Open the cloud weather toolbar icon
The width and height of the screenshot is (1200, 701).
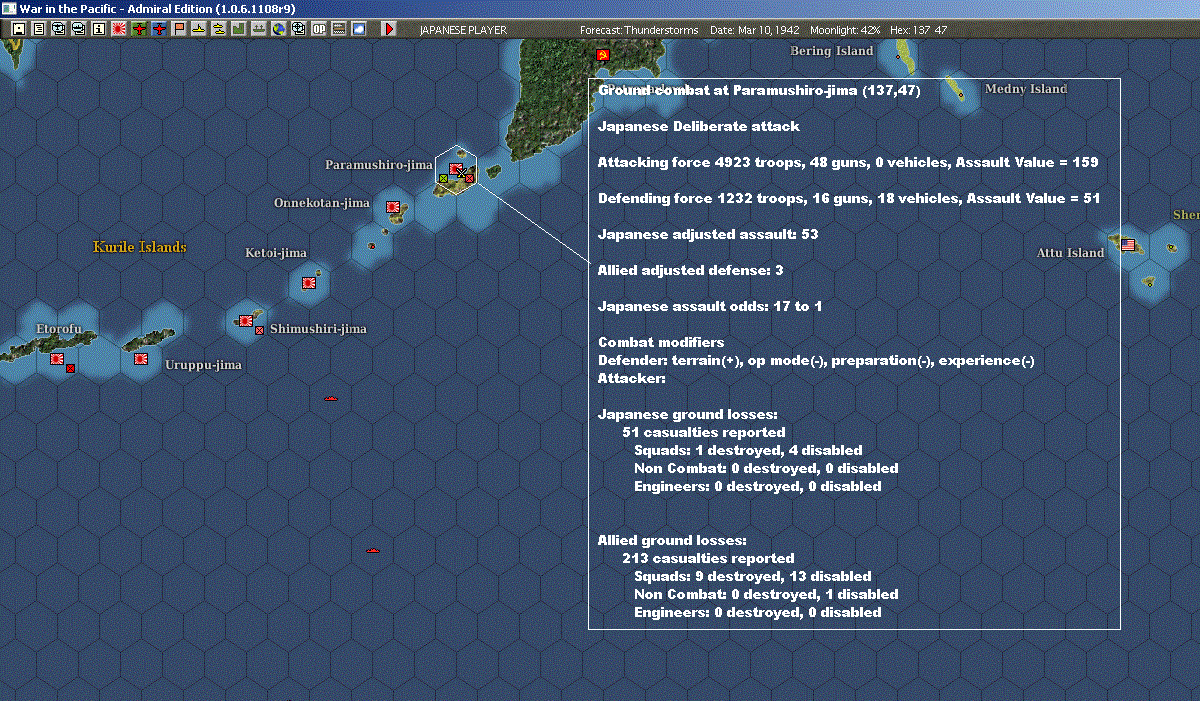[358, 29]
